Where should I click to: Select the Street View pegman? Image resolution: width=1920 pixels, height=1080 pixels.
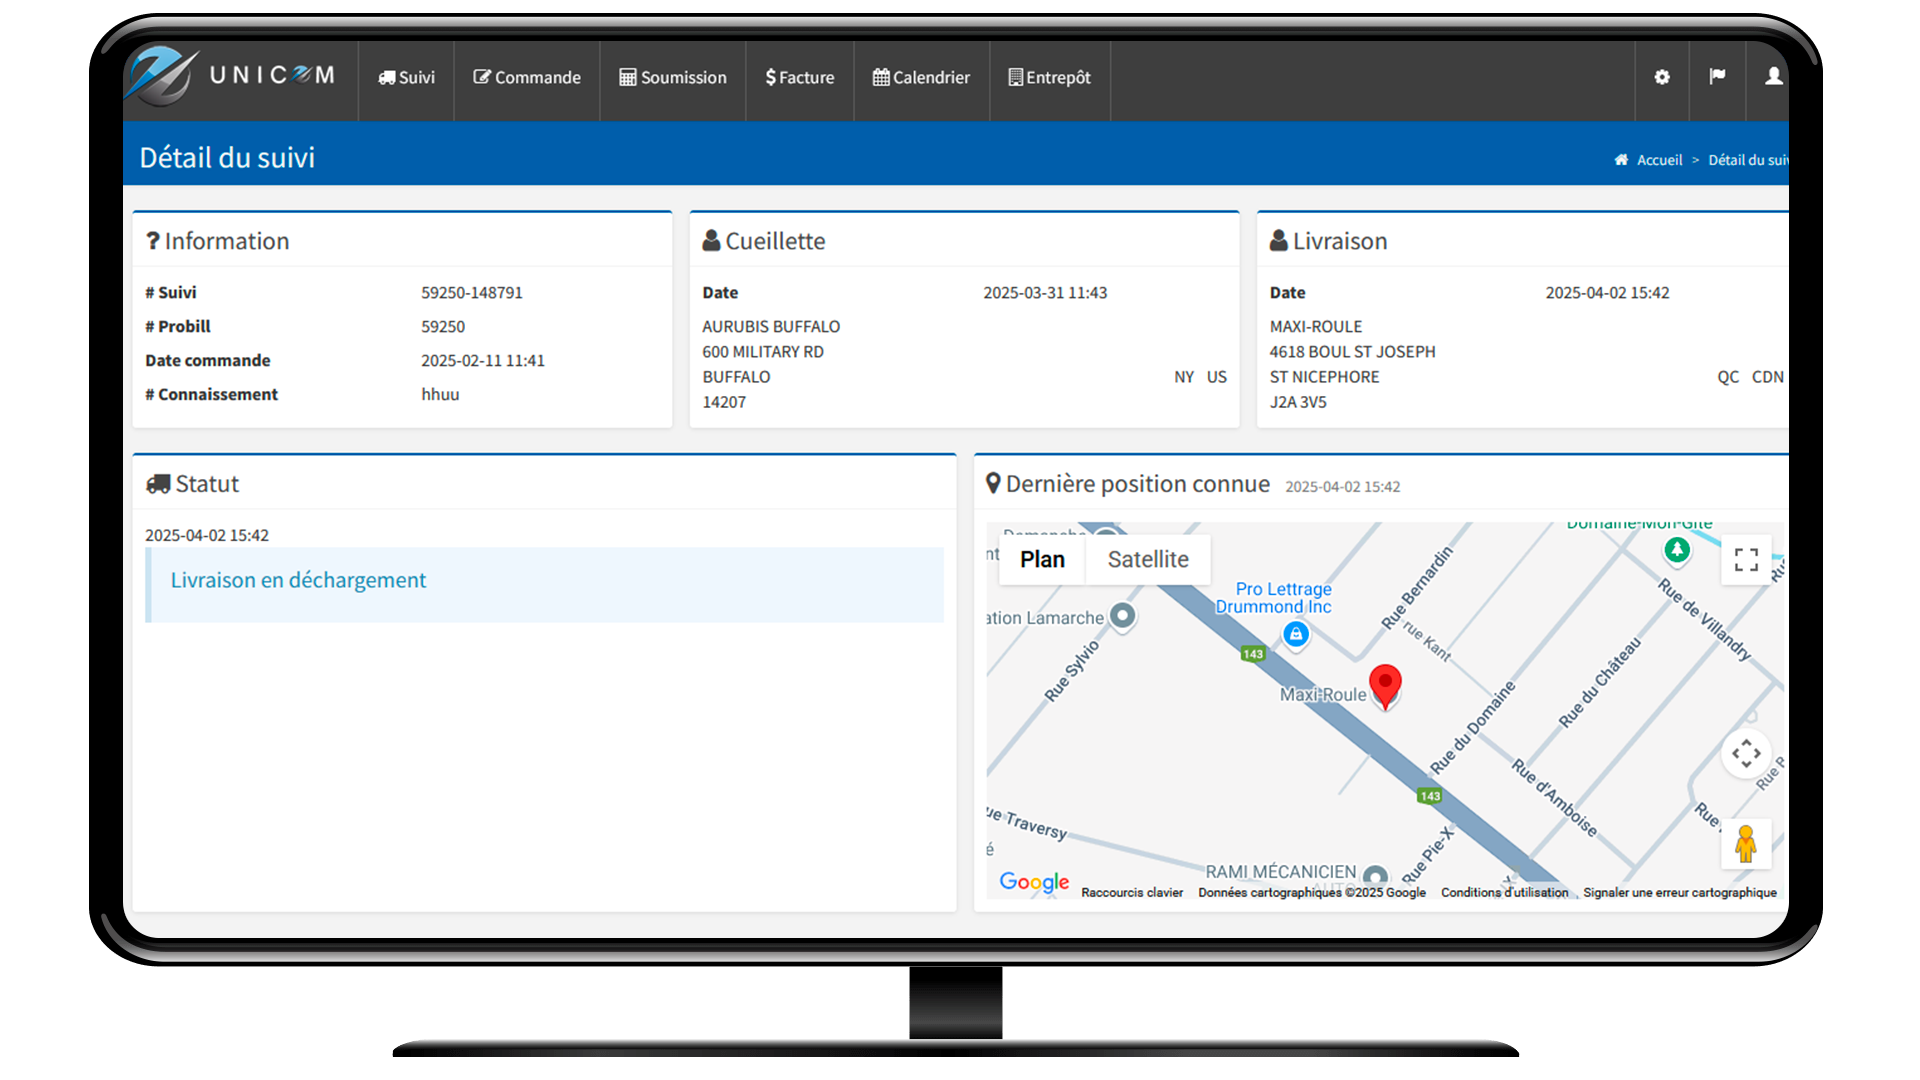coord(1746,844)
